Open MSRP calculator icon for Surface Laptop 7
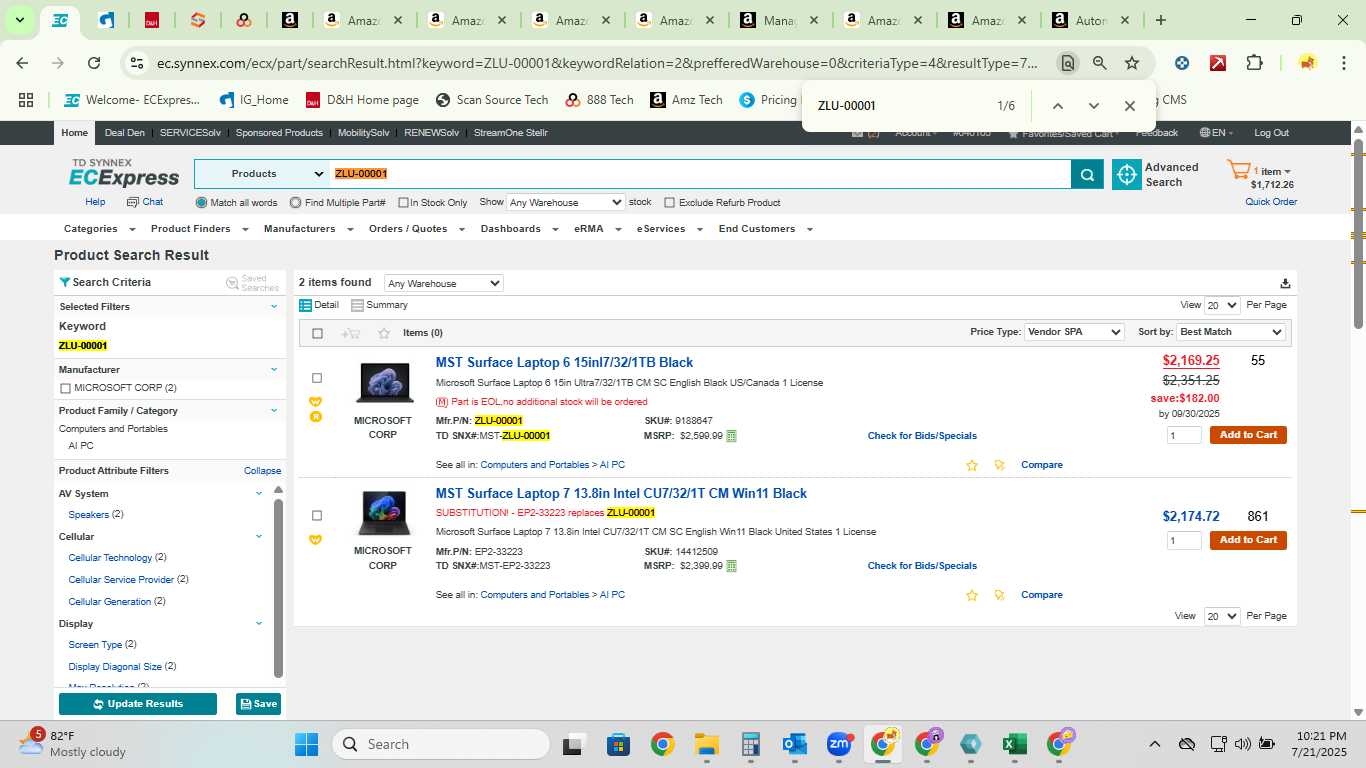The image size is (1366, 768). pos(731,566)
